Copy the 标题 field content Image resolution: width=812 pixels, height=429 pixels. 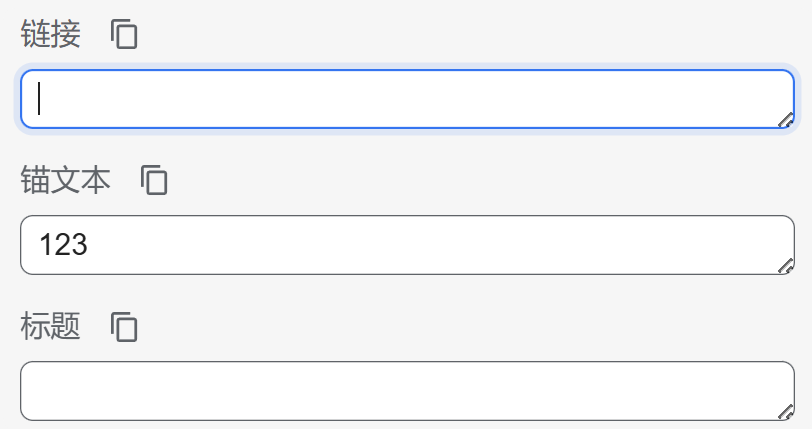click(124, 327)
